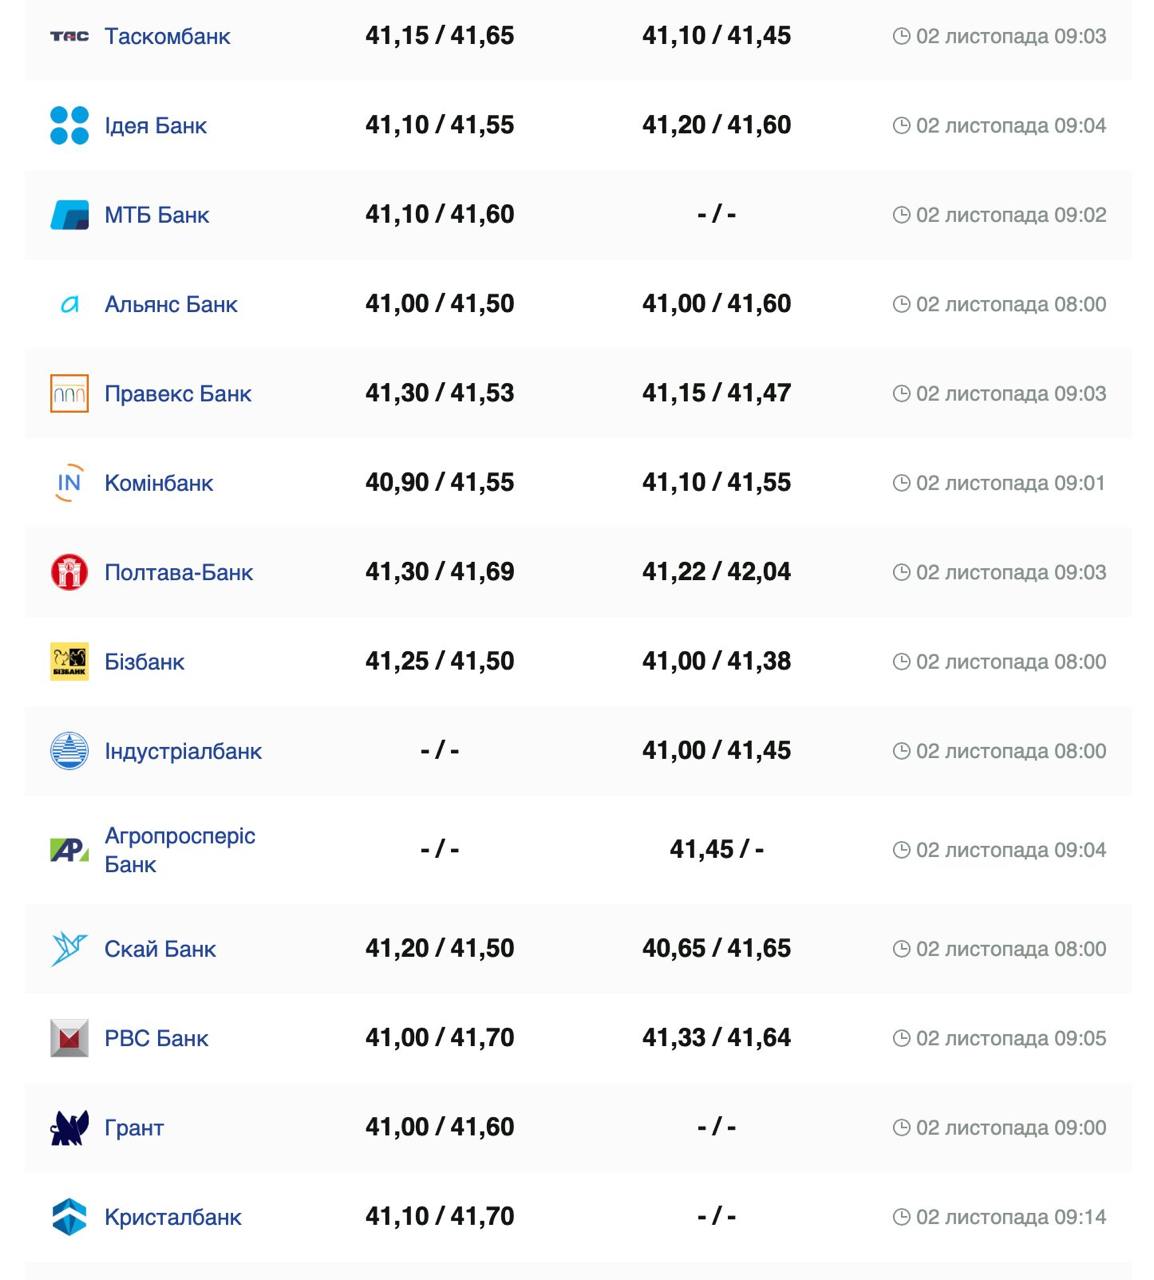Click the Кристалбанк blue diamond logo

click(x=69, y=1217)
